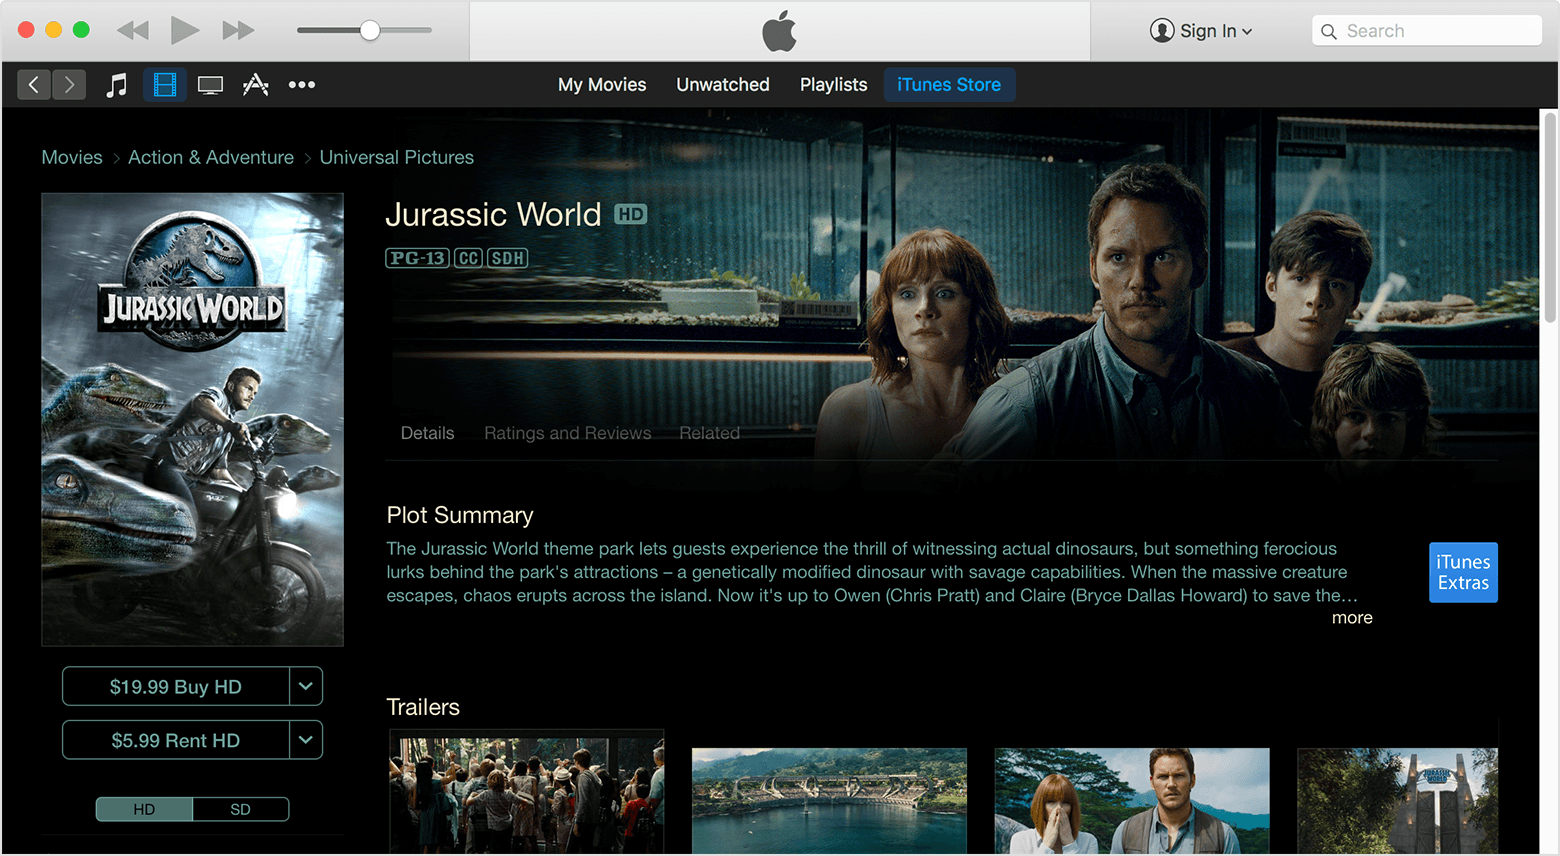The height and width of the screenshot is (856, 1560).
Task: Open Ratings and Reviews tab
Action: 568,433
